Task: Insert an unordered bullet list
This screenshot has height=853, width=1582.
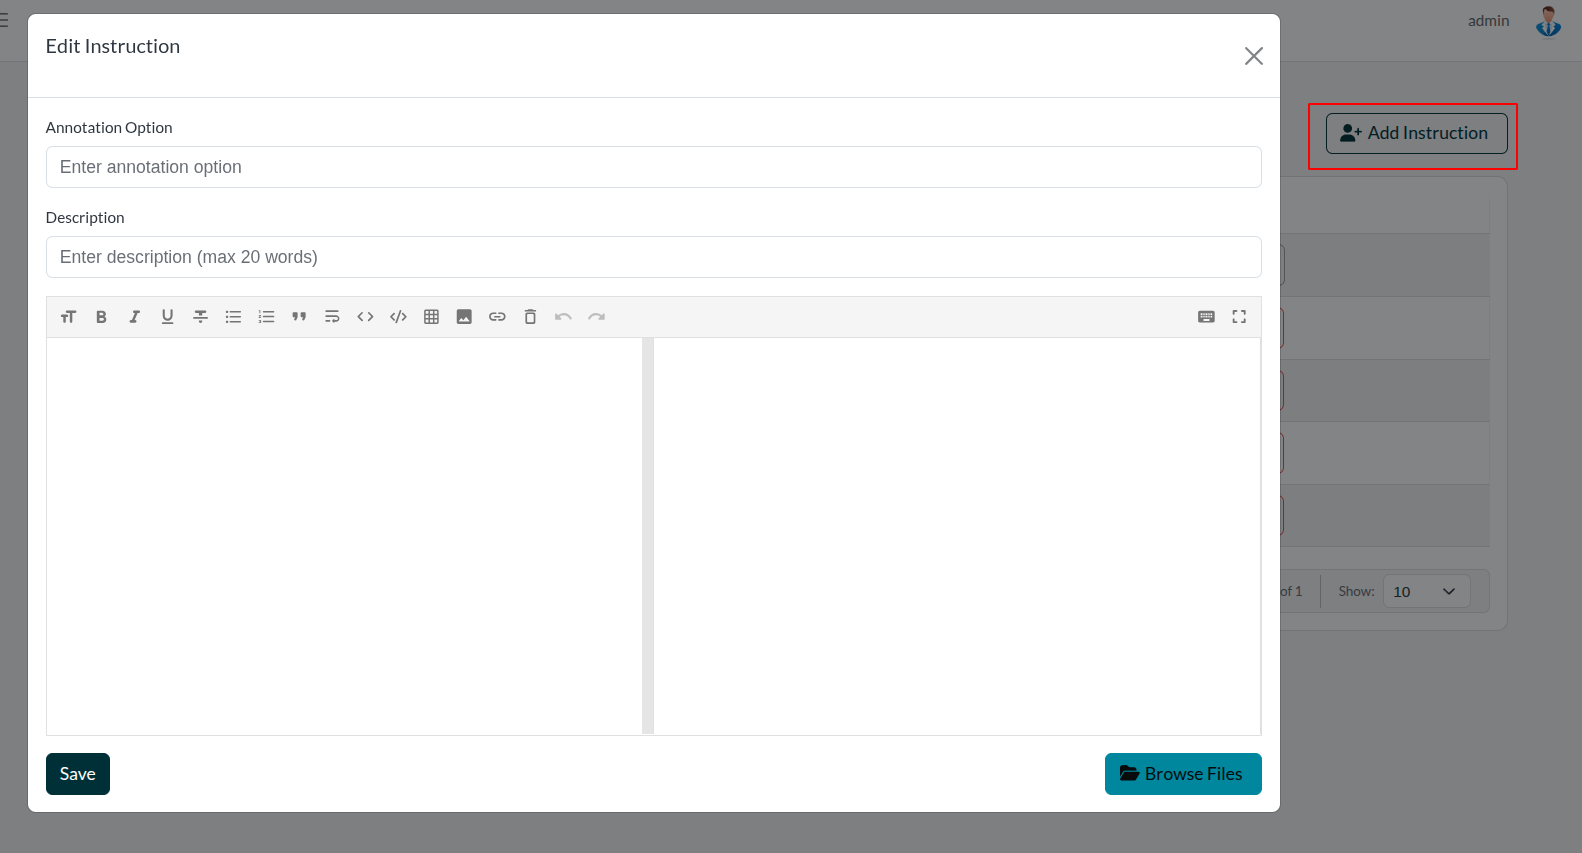Action: [233, 317]
